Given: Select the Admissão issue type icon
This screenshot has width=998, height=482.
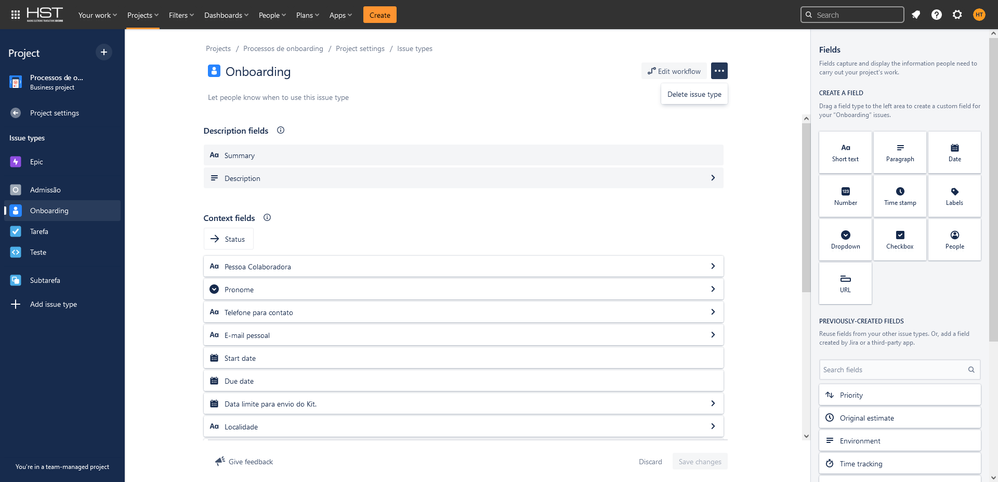Looking at the screenshot, I should coord(16,190).
